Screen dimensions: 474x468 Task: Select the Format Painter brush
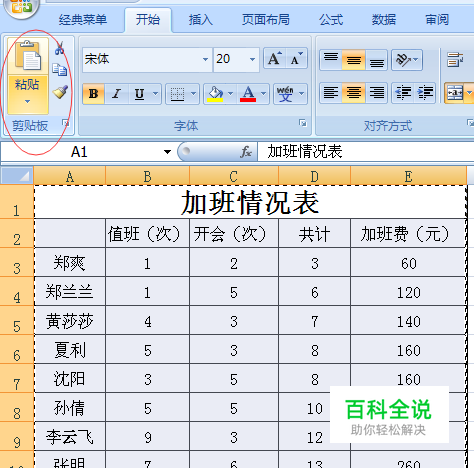(x=60, y=92)
